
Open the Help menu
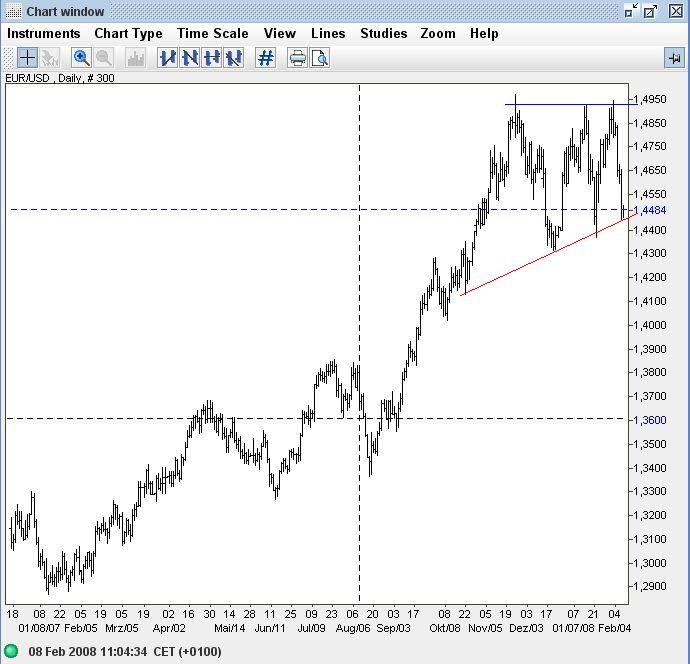[x=484, y=33]
